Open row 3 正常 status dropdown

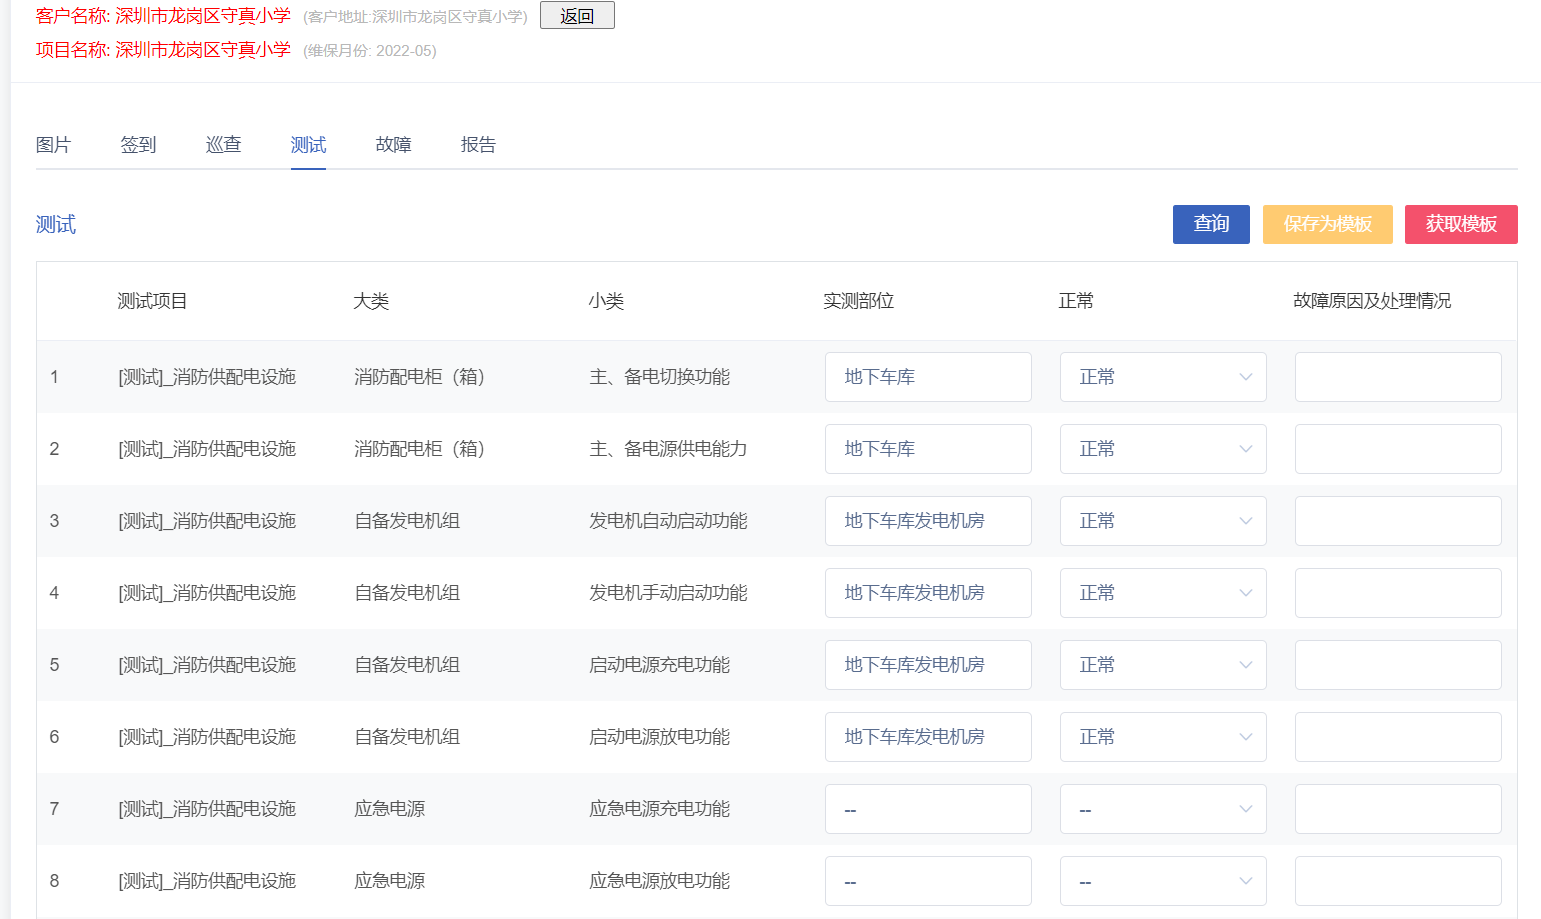point(1162,521)
